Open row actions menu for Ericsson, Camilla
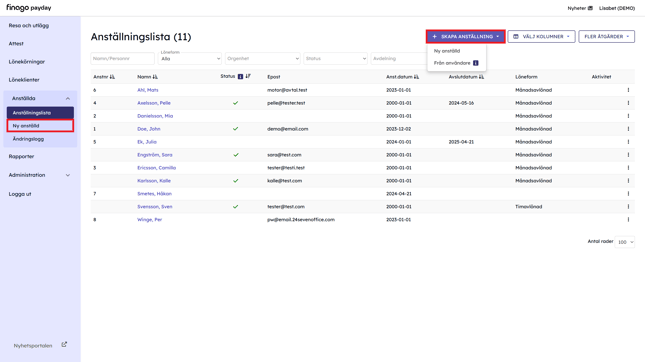 tap(628, 167)
